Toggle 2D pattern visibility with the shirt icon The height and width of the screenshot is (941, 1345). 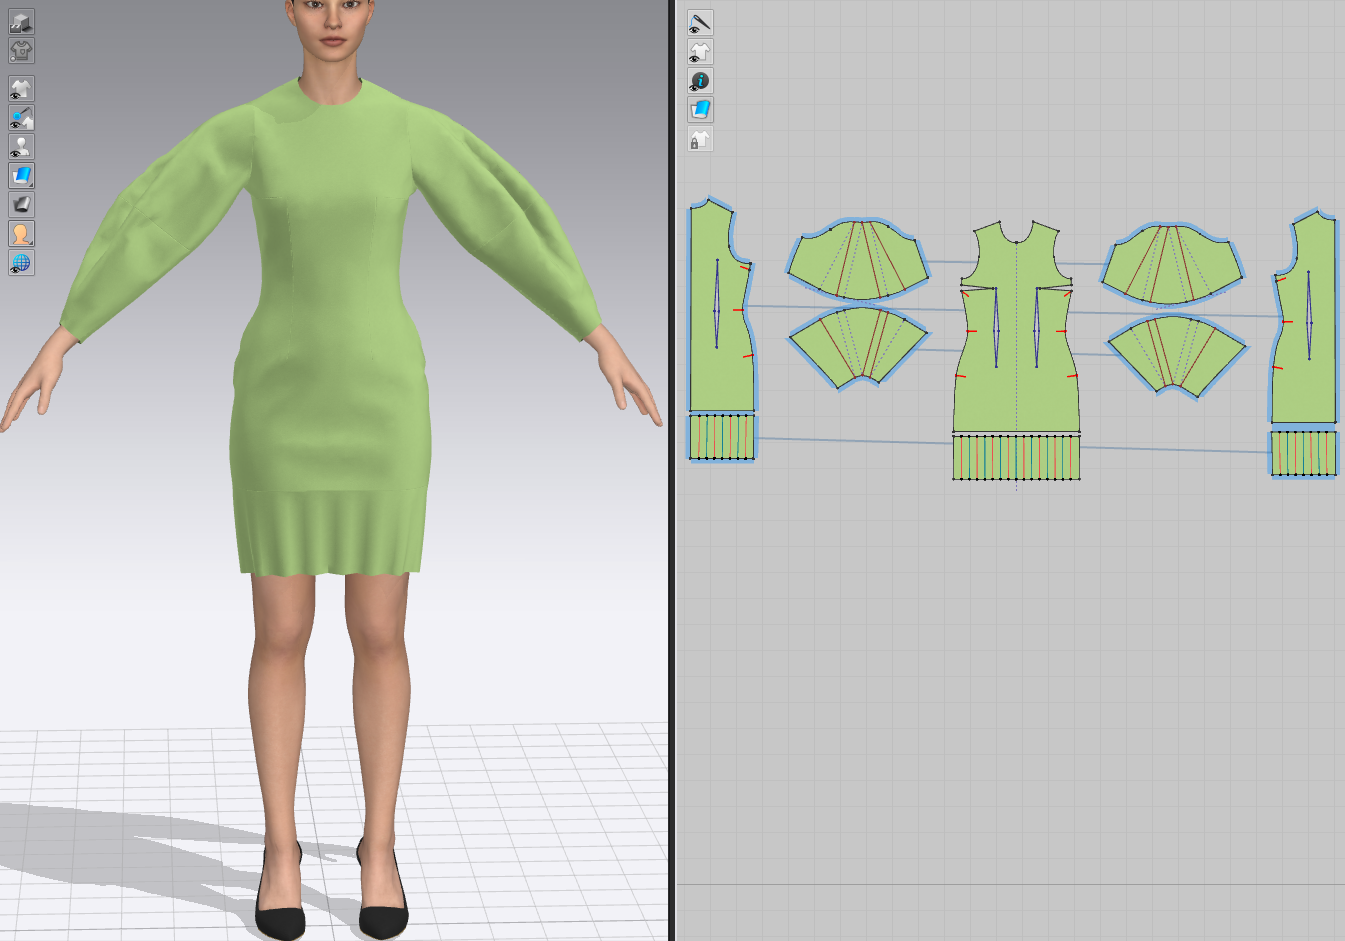tap(700, 52)
